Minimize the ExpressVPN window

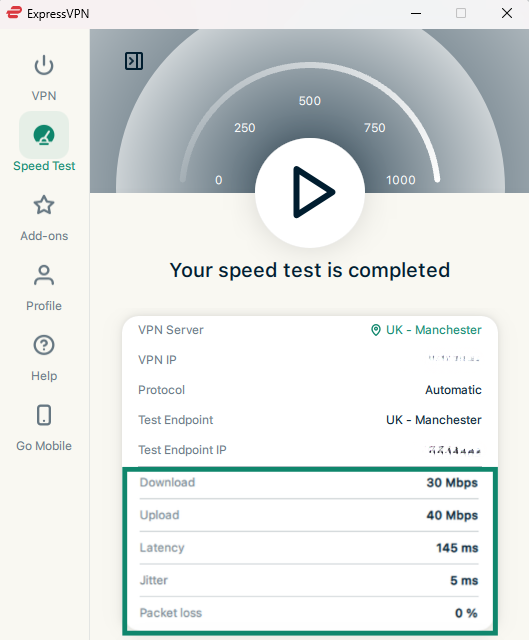(416, 13)
